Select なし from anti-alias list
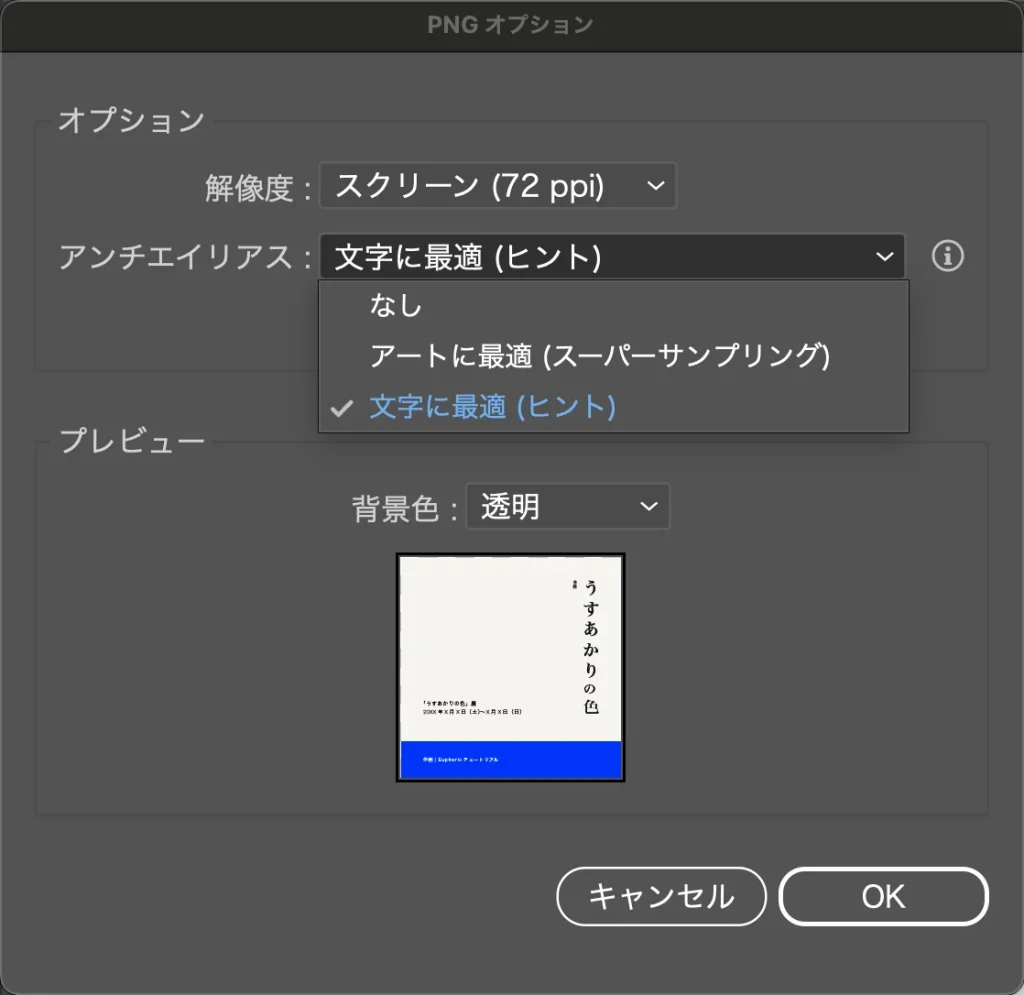The height and width of the screenshot is (995, 1024). 613,305
